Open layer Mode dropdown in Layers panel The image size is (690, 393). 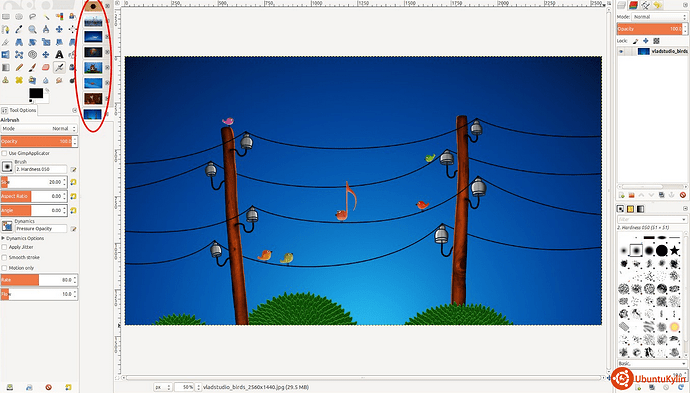point(659,17)
